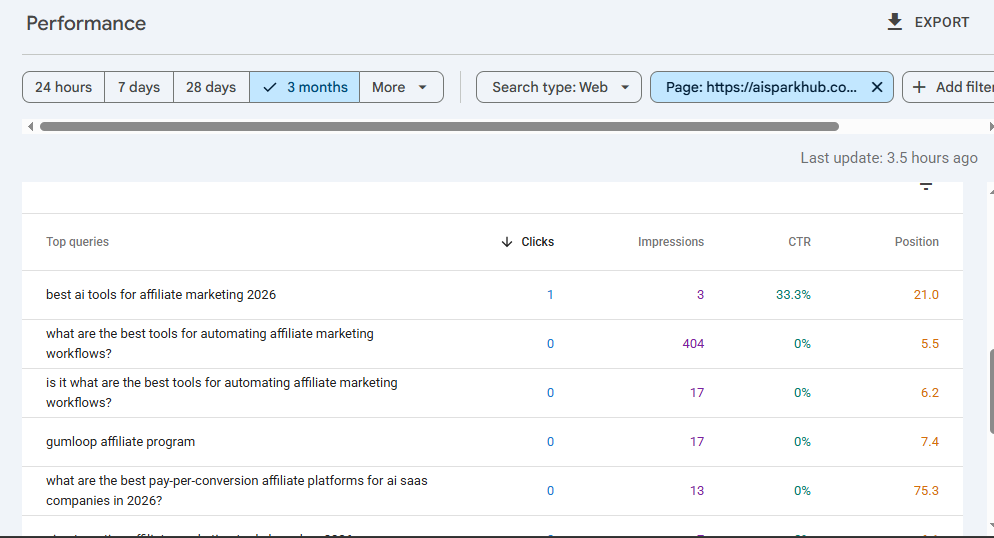Click impressions value 404
The image size is (994, 538).
coord(693,343)
